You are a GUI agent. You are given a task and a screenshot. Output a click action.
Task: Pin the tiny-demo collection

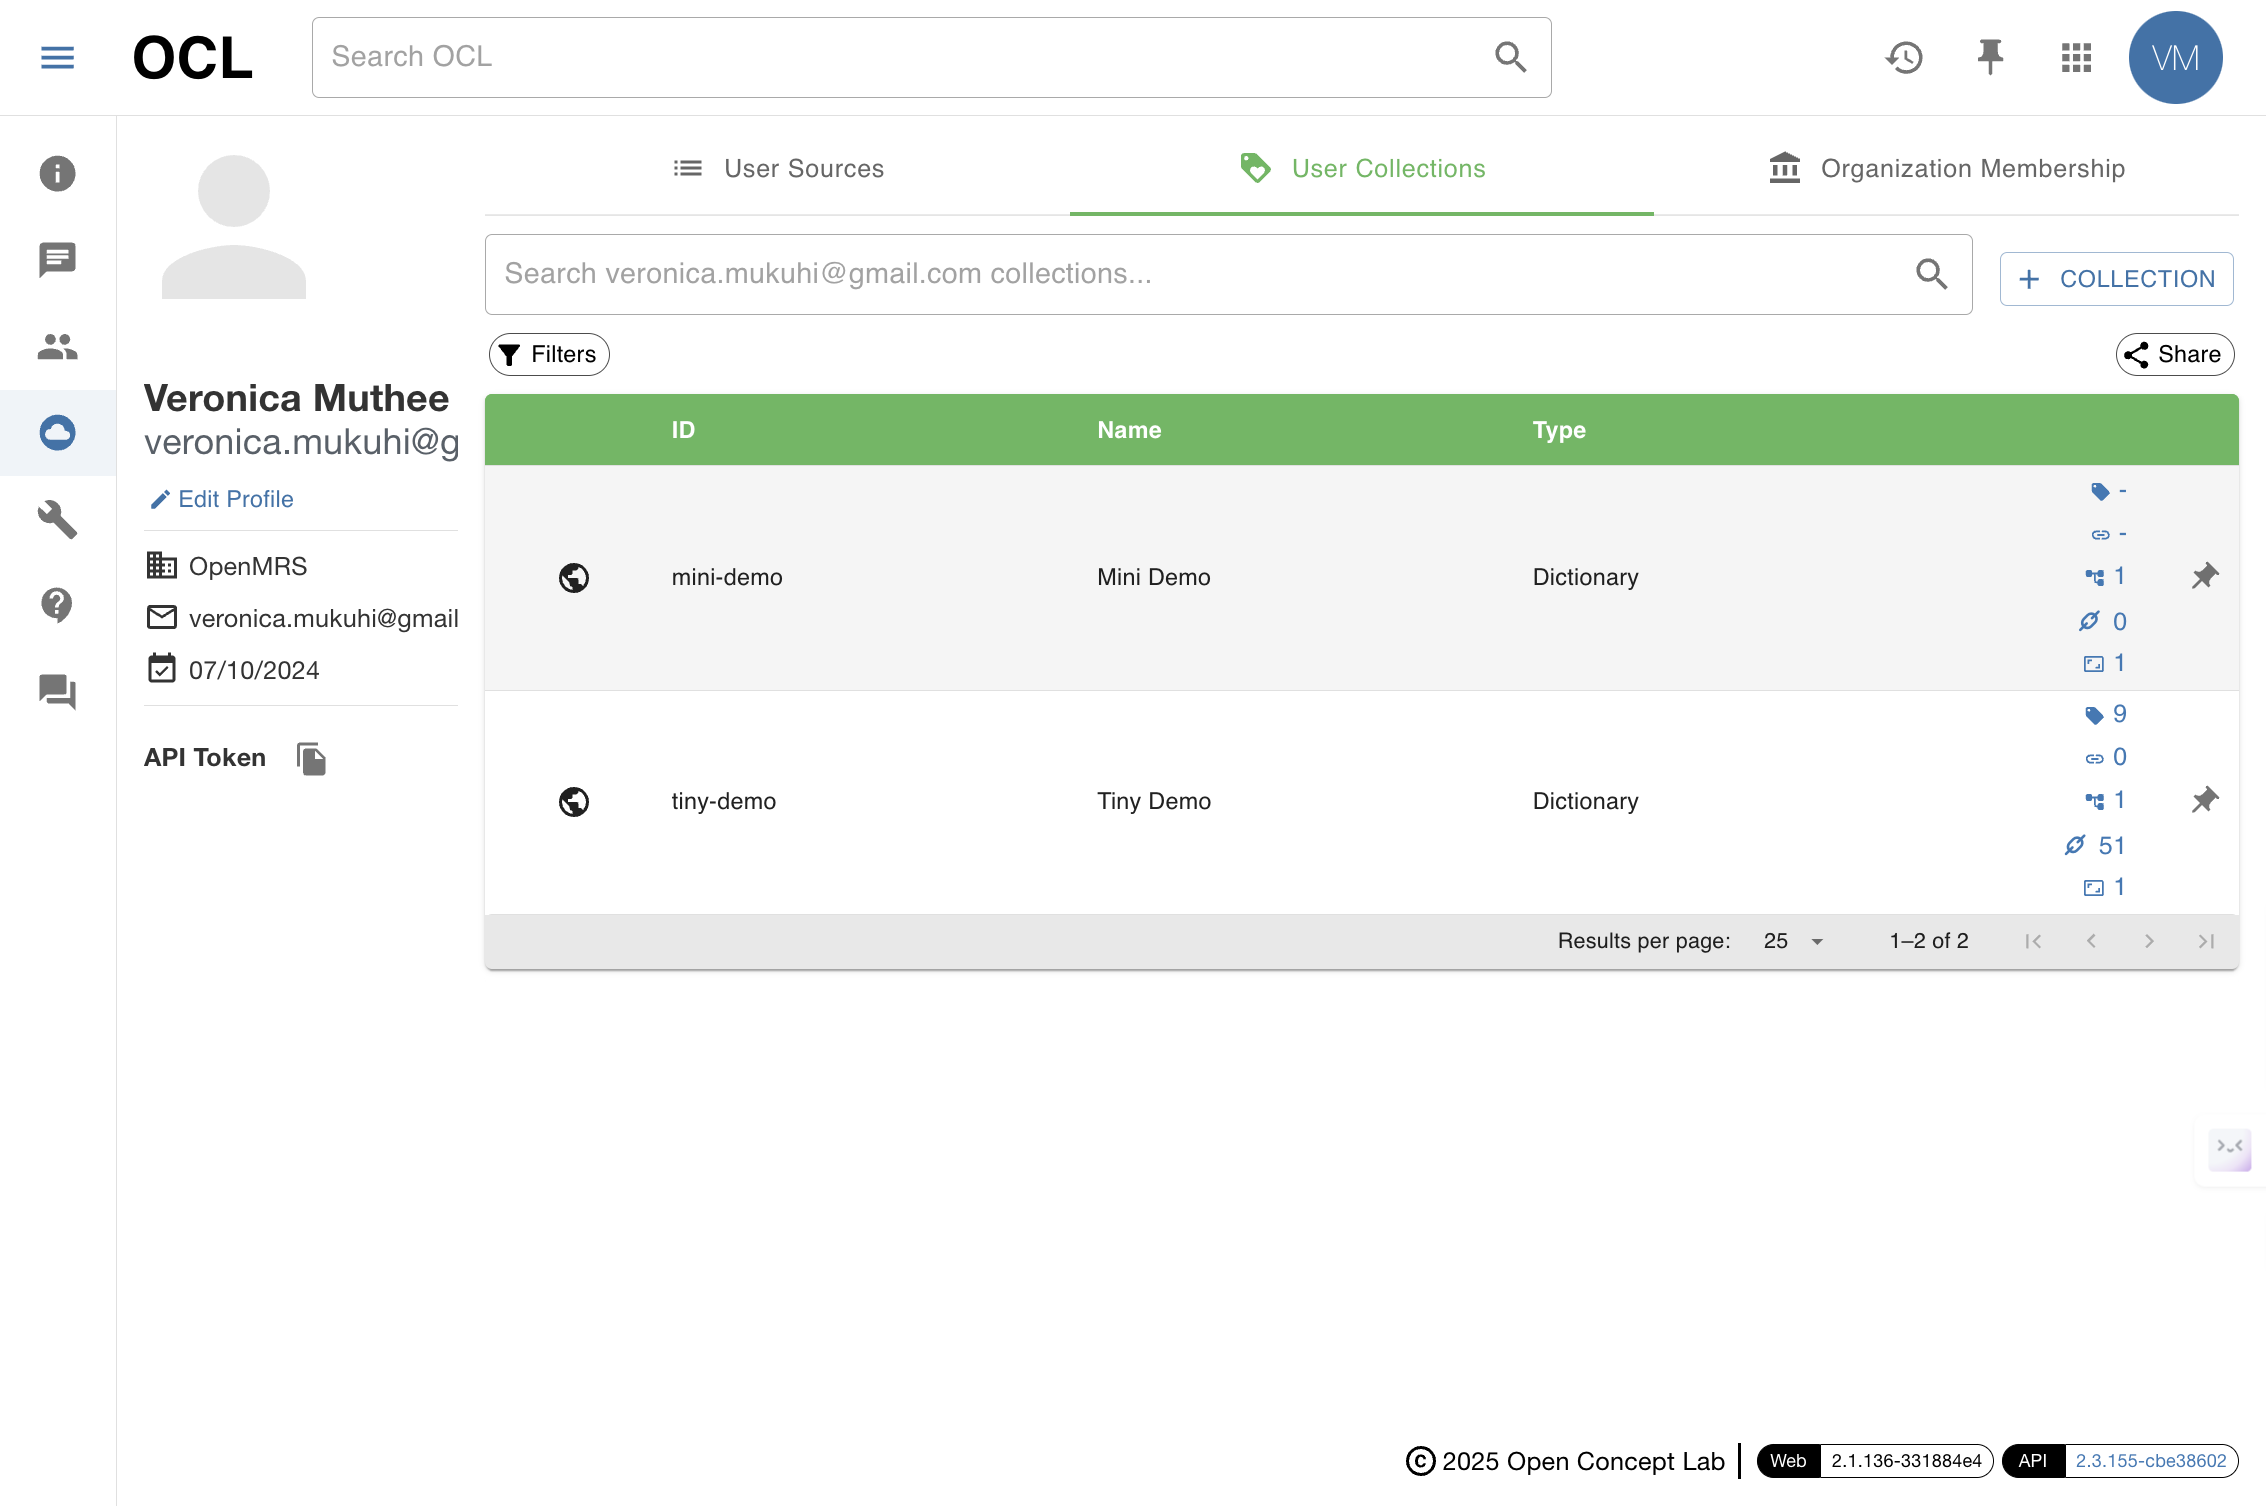[2204, 800]
